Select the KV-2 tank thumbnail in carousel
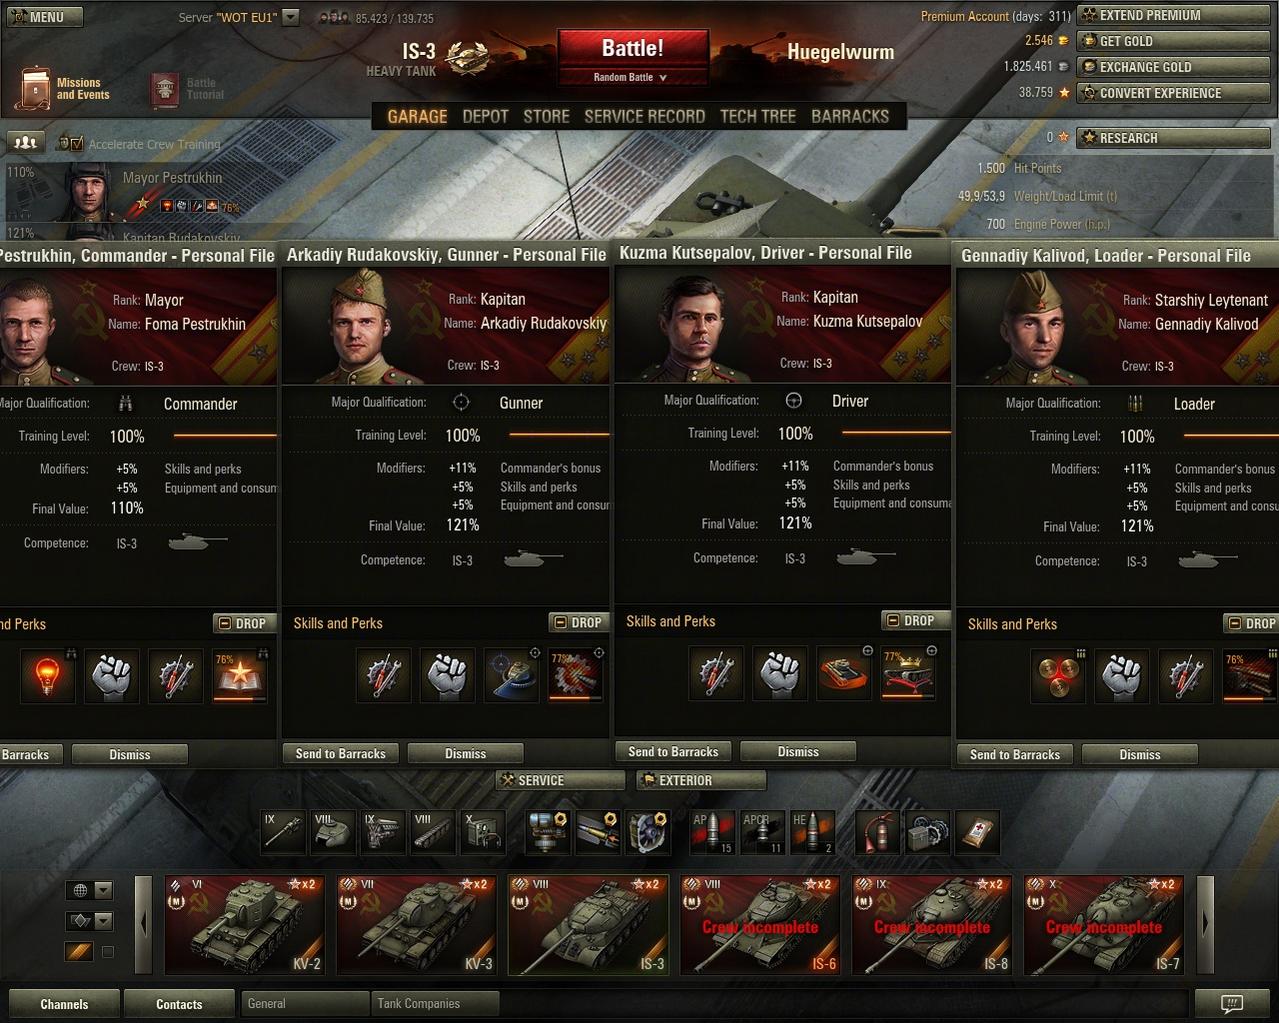The width and height of the screenshot is (1279, 1023). pyautogui.click(x=245, y=924)
